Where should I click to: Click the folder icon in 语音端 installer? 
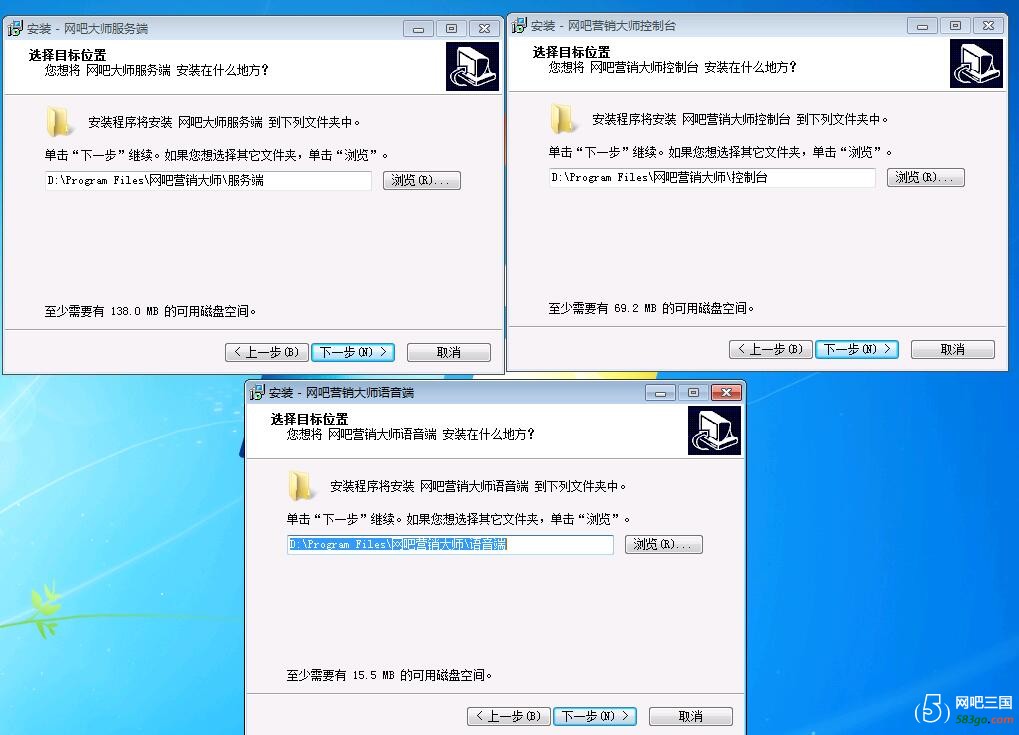[x=301, y=485]
